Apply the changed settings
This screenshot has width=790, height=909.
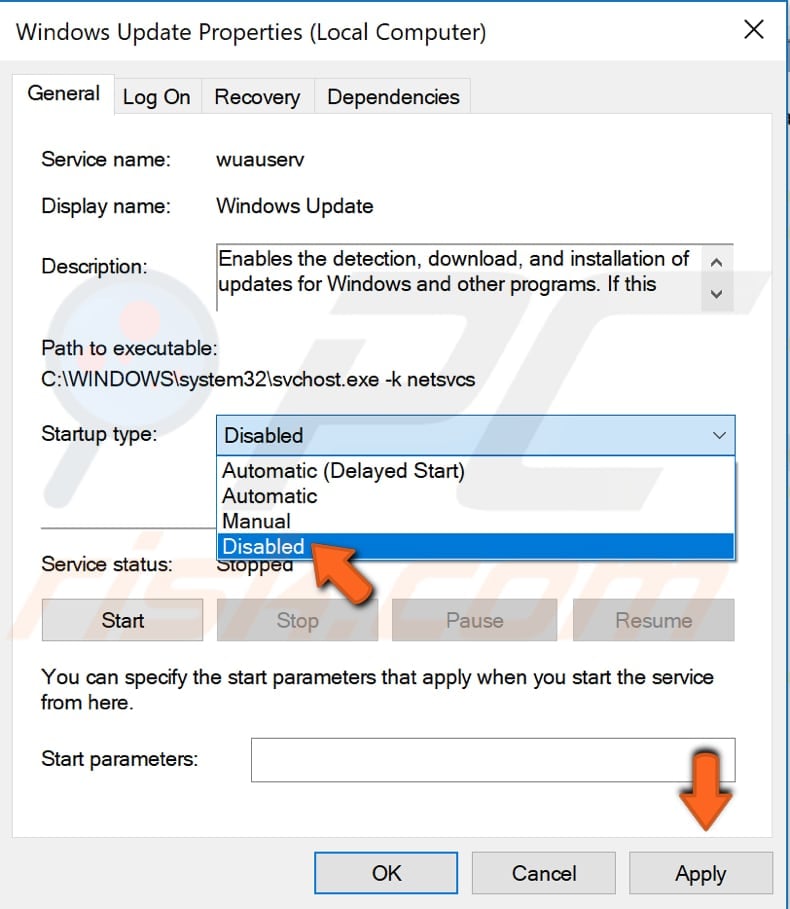pos(700,872)
